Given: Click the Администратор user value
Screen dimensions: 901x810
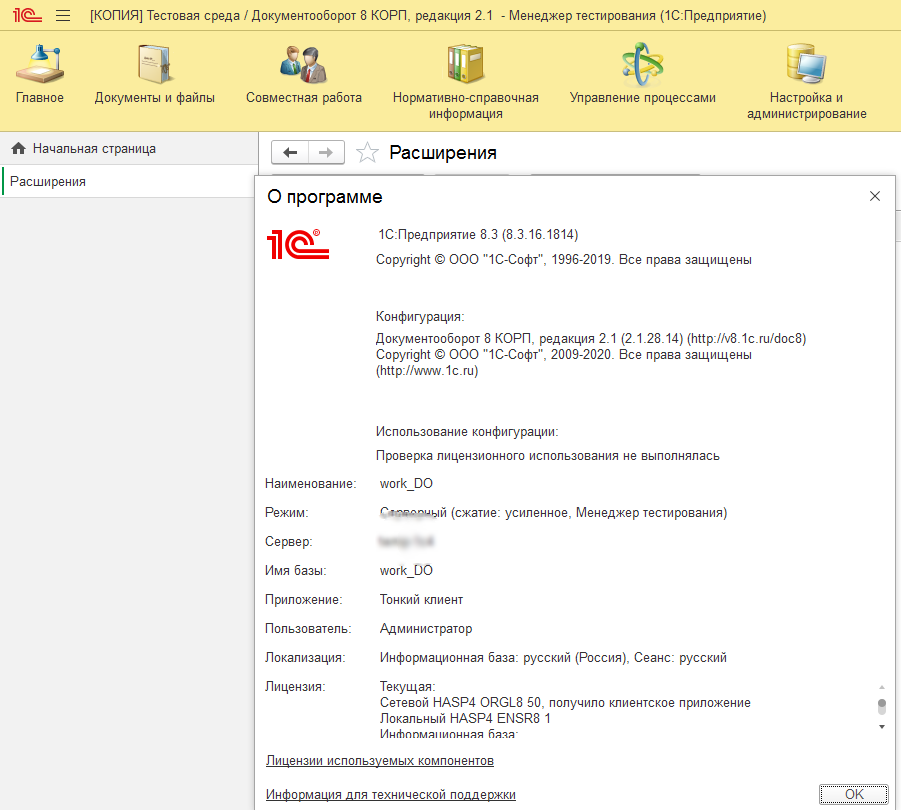Looking at the screenshot, I should [x=426, y=628].
